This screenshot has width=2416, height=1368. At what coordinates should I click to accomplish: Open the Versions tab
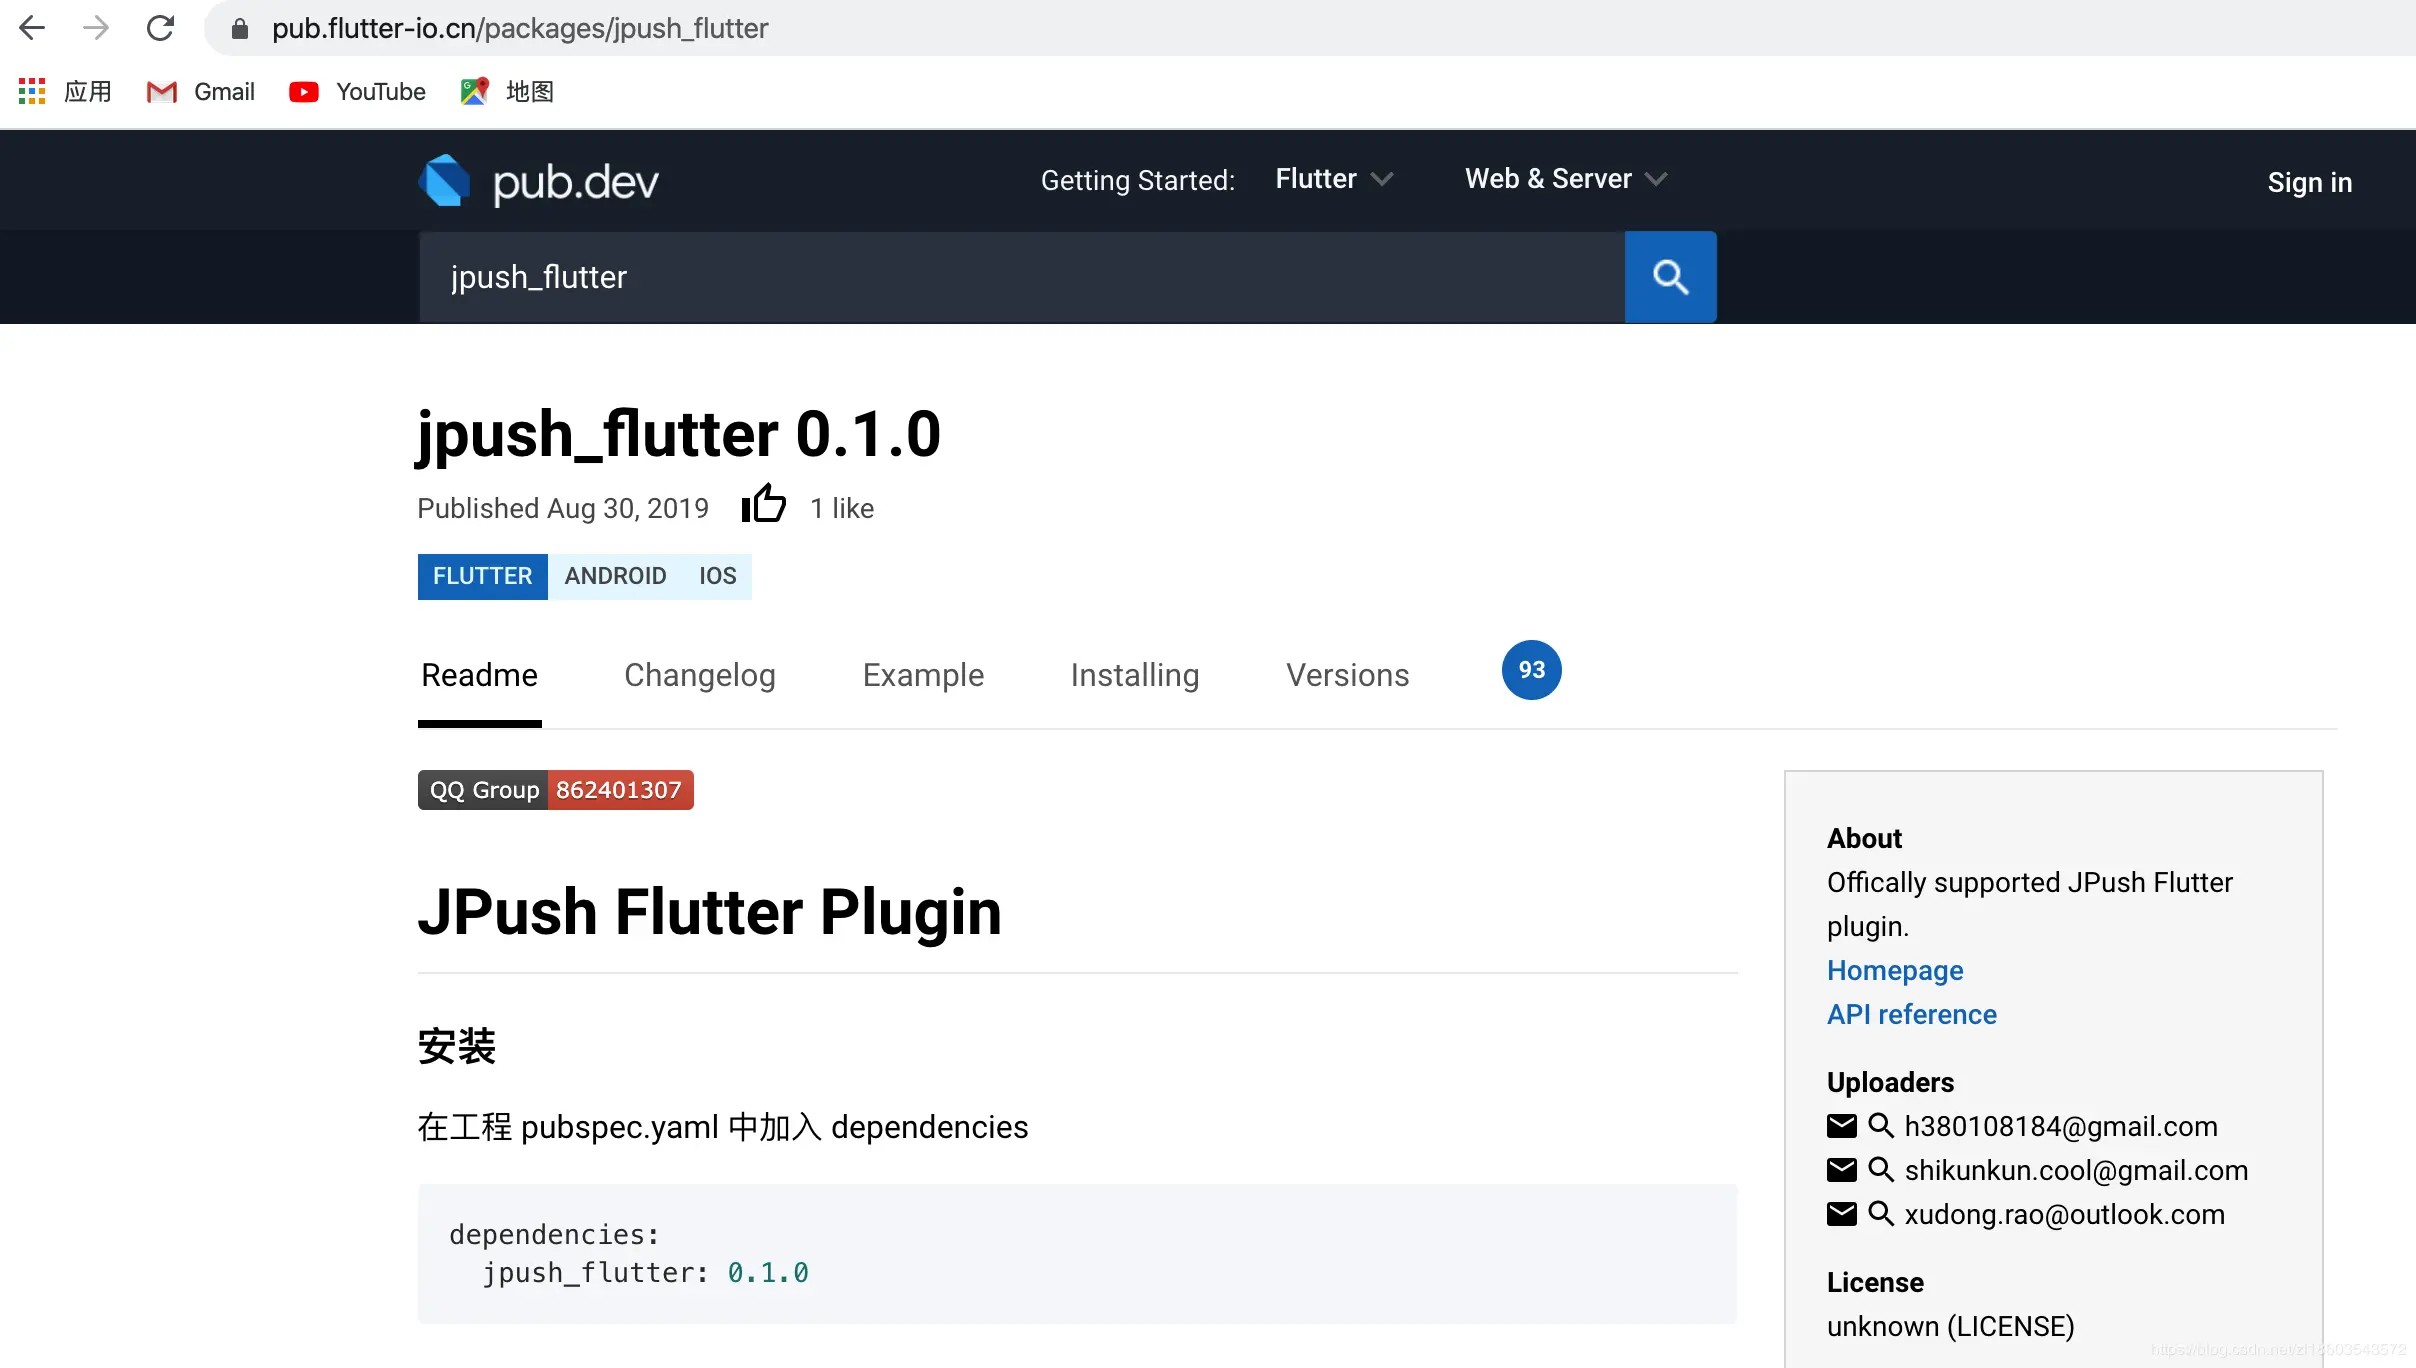click(1347, 676)
